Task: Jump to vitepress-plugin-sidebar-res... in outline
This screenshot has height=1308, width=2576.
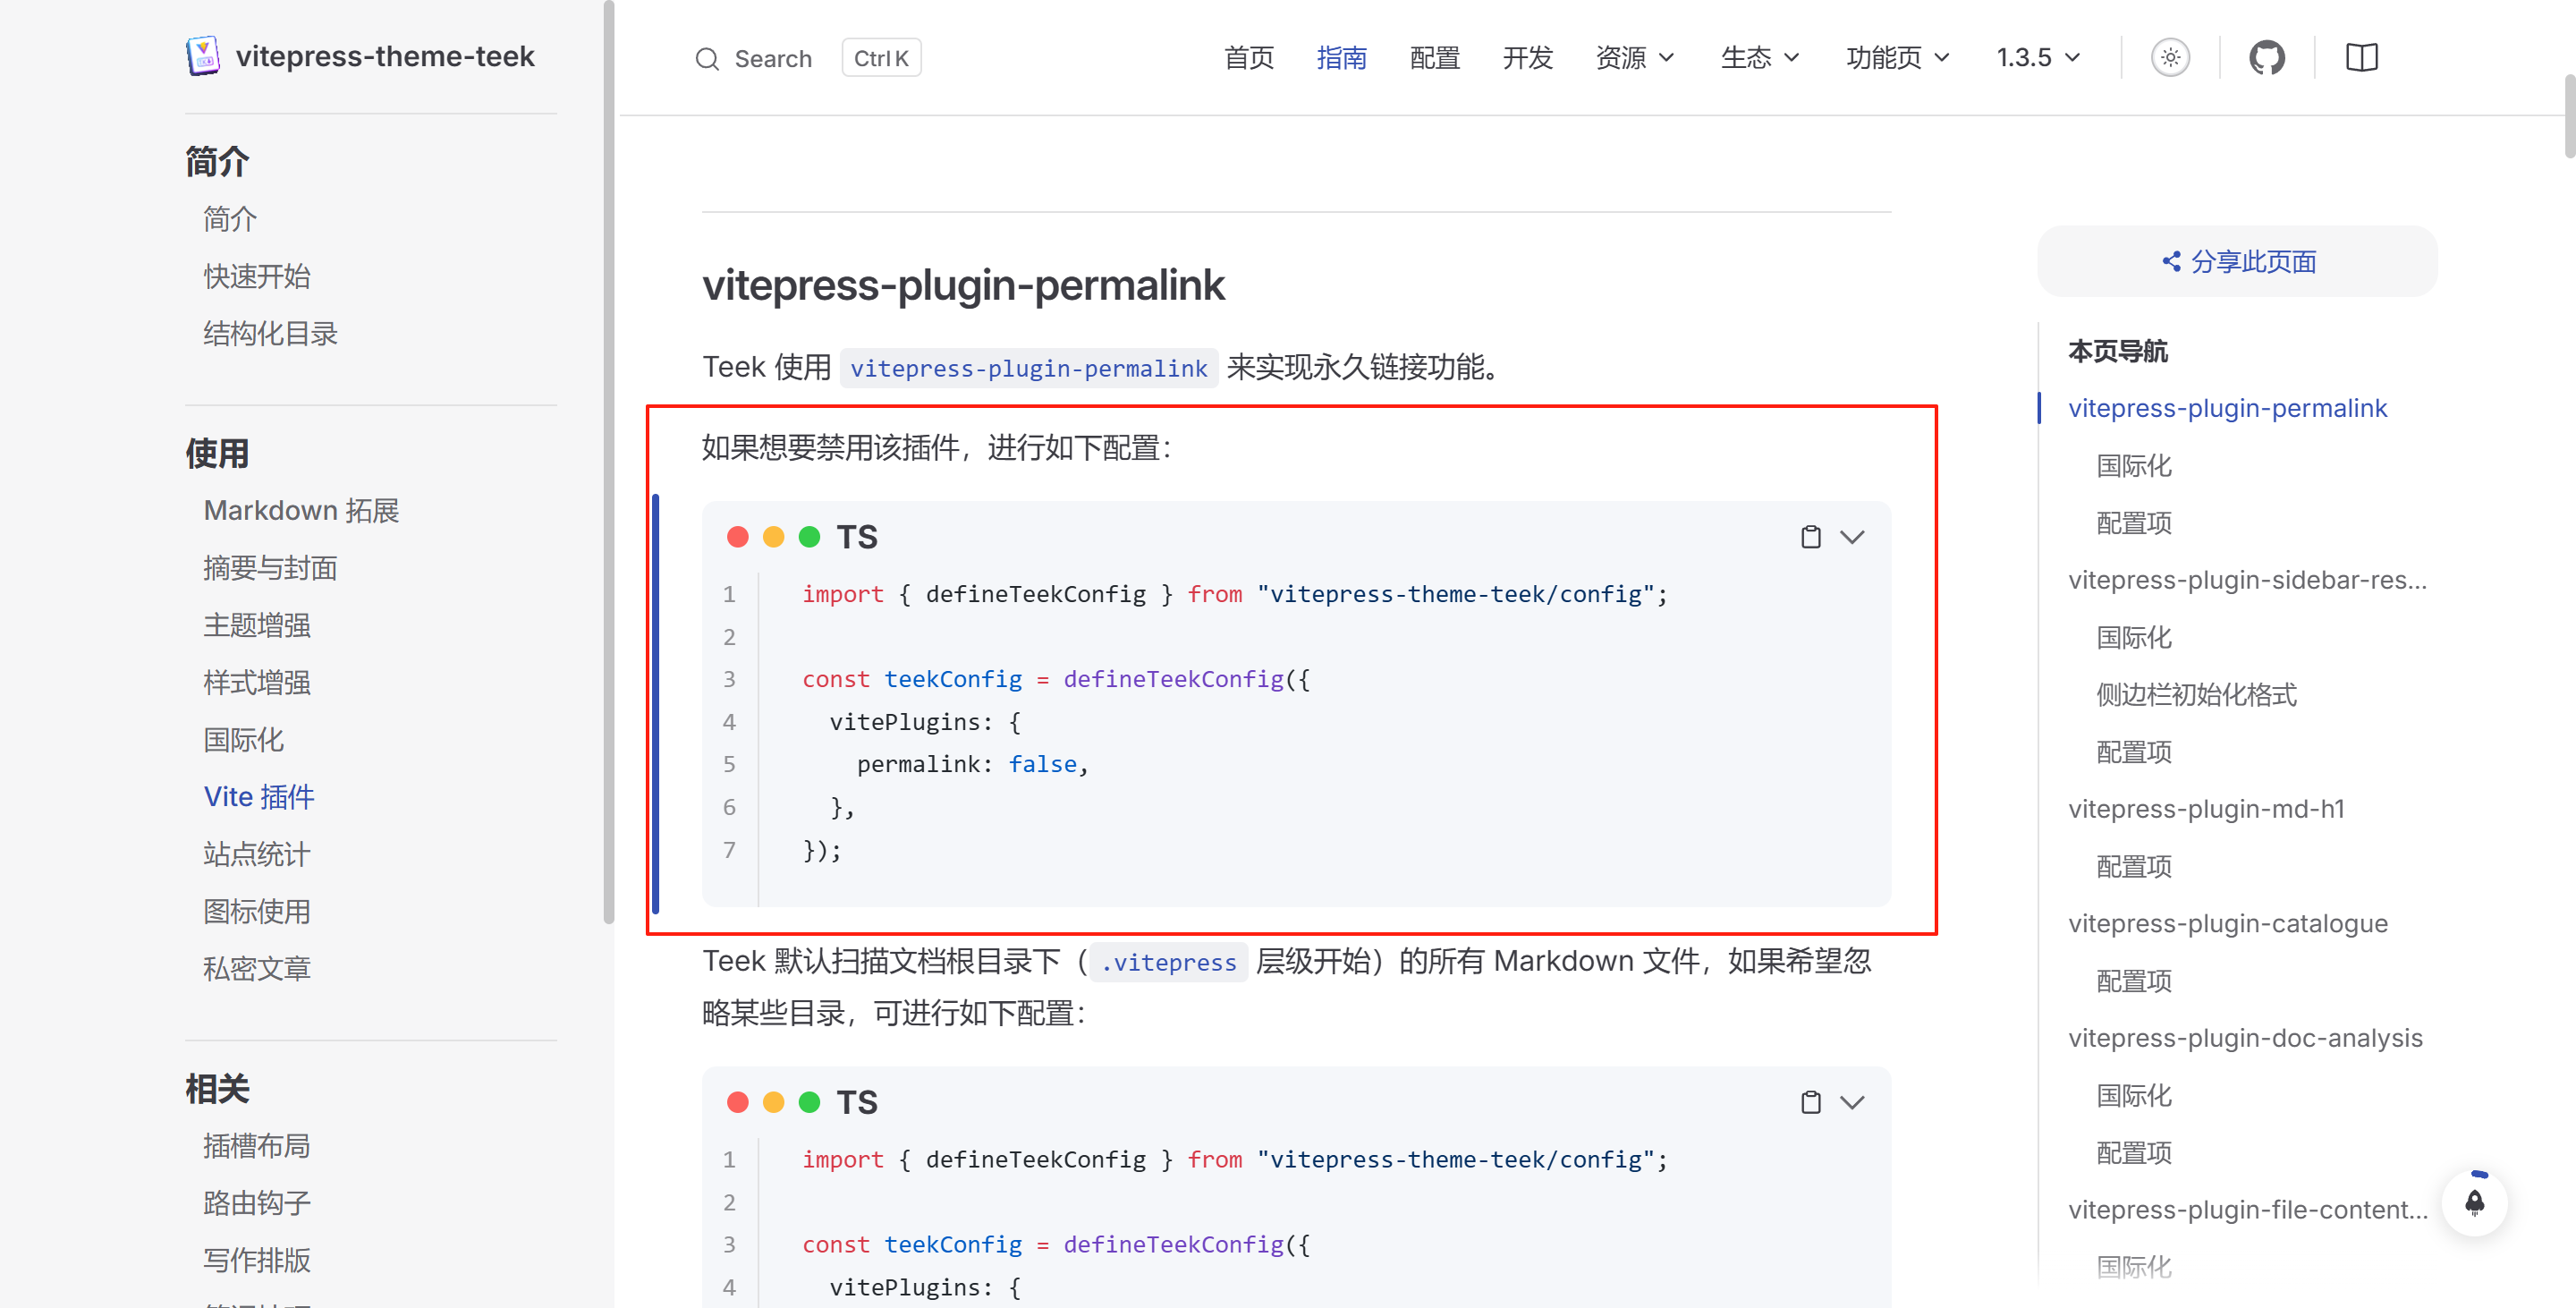Action: click(x=2247, y=580)
